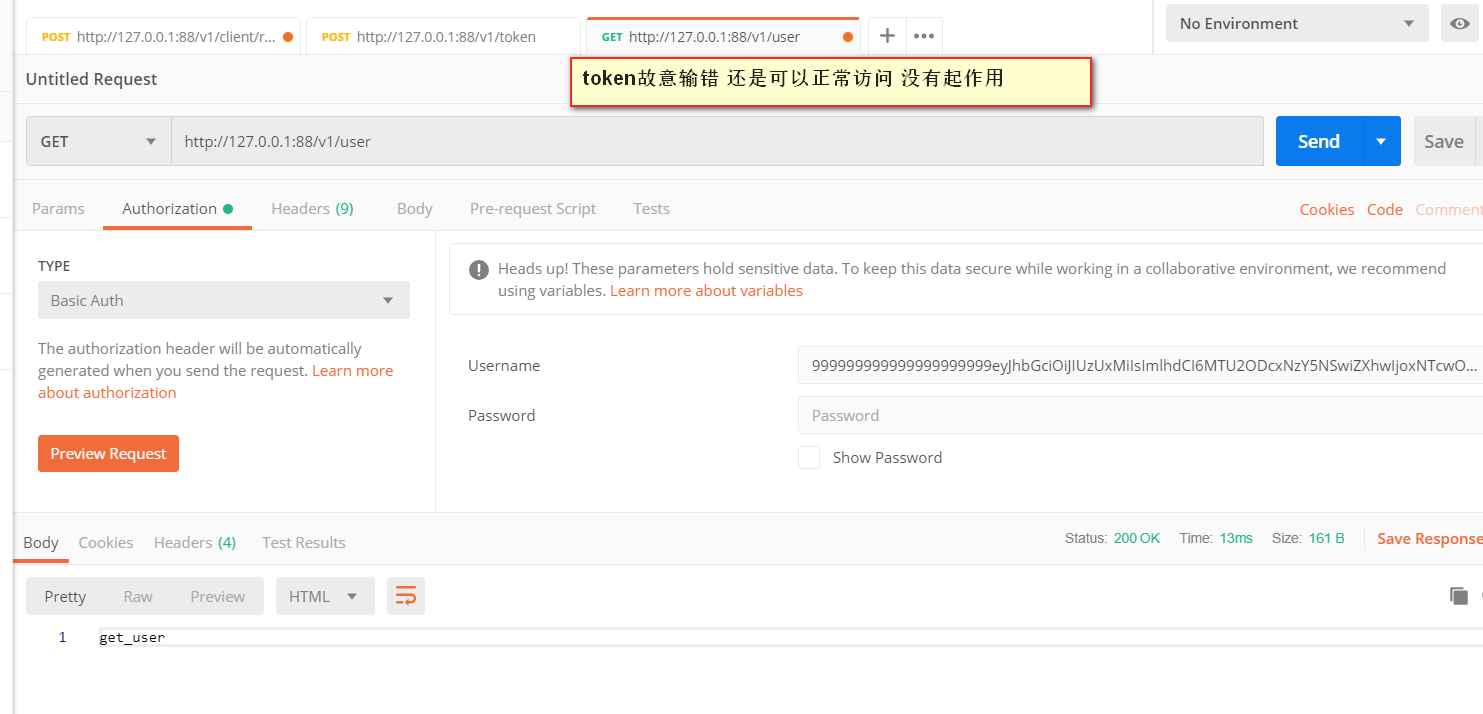1483x714 pixels.
Task: Switch to the POST v1/token request tab
Action: [x=443, y=37]
